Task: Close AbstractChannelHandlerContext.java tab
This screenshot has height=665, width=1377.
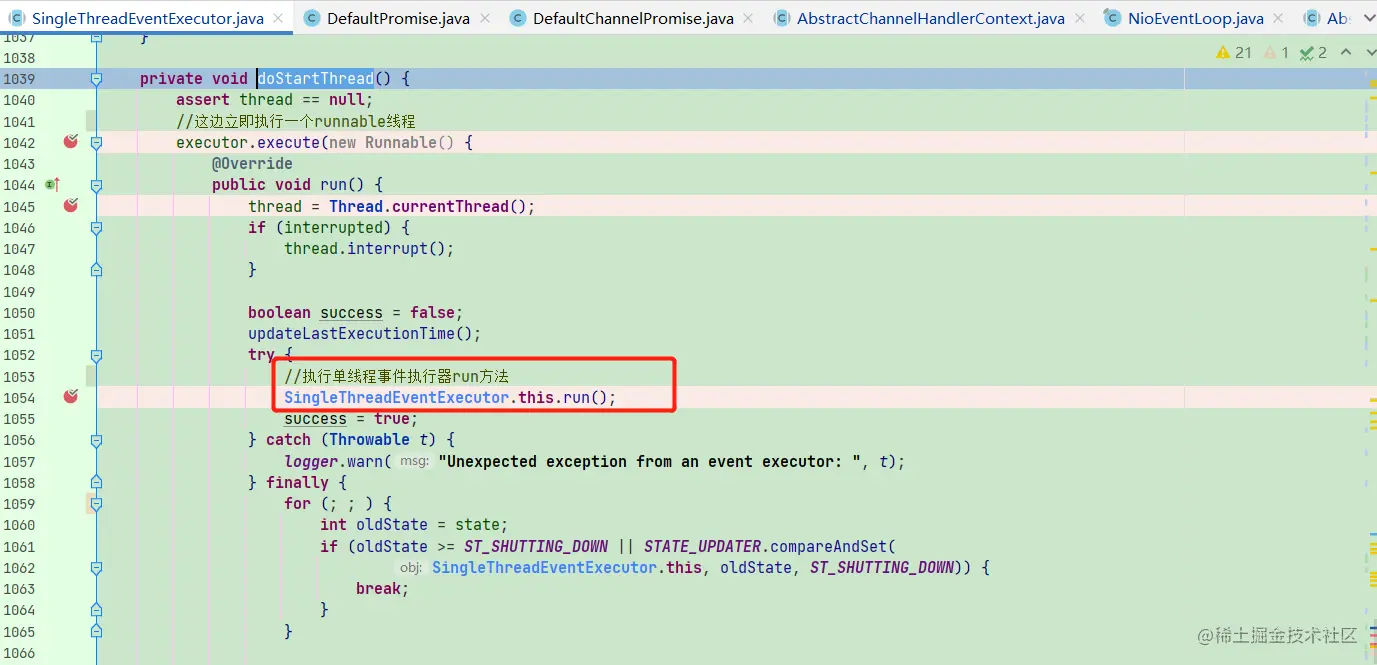Action: pyautogui.click(x=1078, y=19)
